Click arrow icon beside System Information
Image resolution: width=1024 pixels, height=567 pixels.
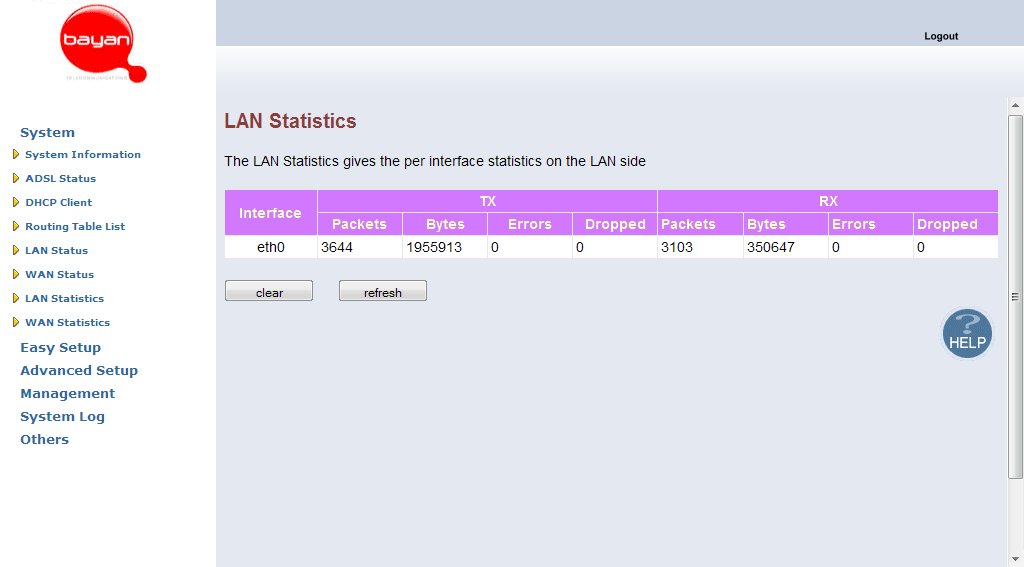(16, 154)
